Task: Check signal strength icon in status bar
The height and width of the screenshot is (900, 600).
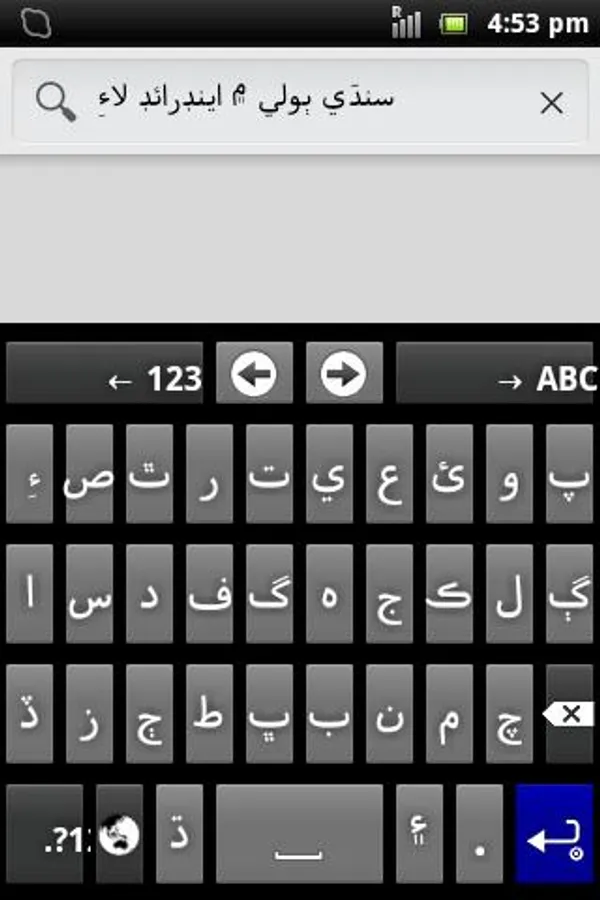Action: [406, 23]
